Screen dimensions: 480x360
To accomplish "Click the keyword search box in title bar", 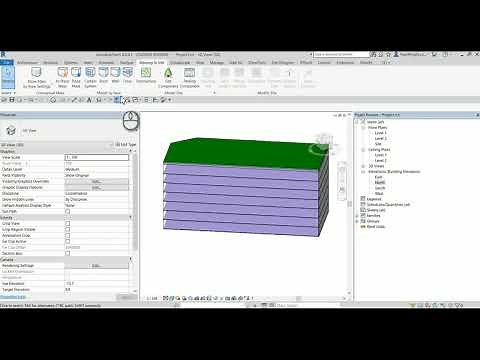I will 341,54.
